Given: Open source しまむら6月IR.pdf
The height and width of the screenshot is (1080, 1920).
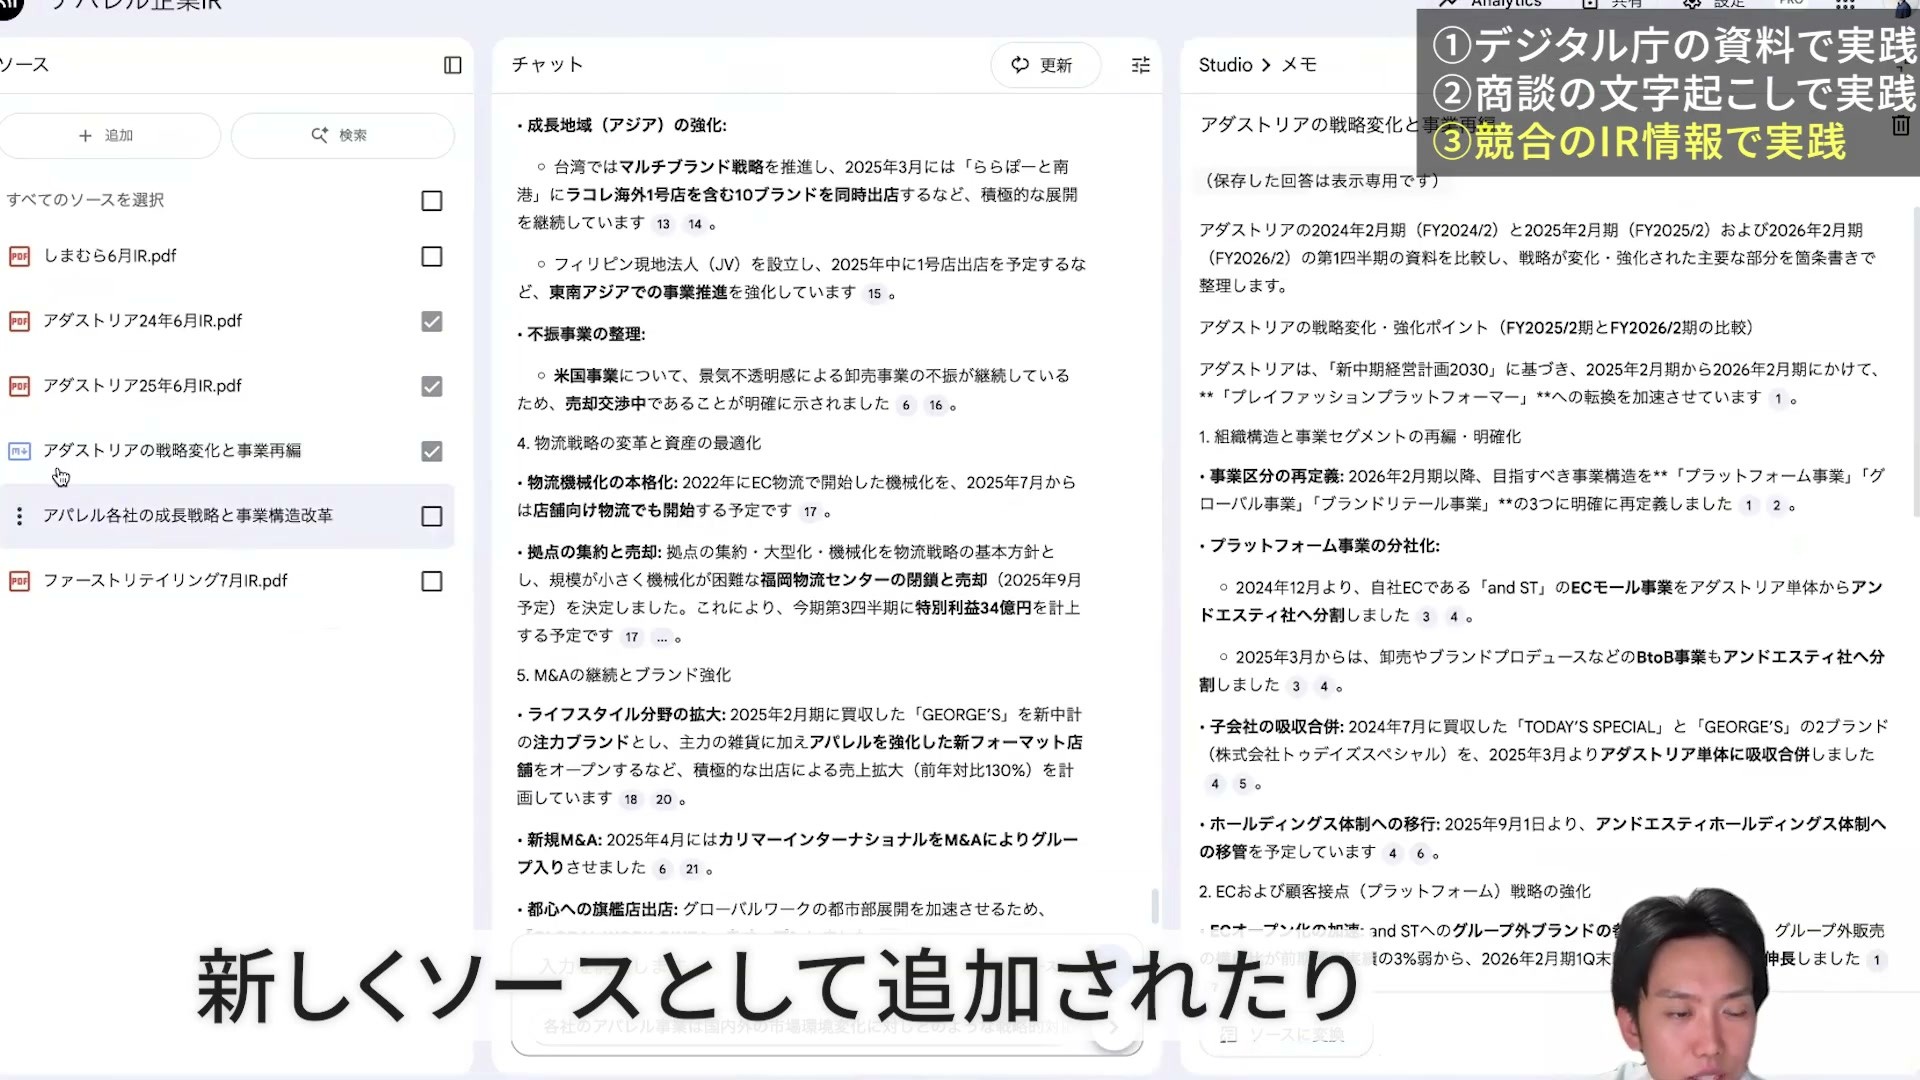Looking at the screenshot, I should coord(110,256).
